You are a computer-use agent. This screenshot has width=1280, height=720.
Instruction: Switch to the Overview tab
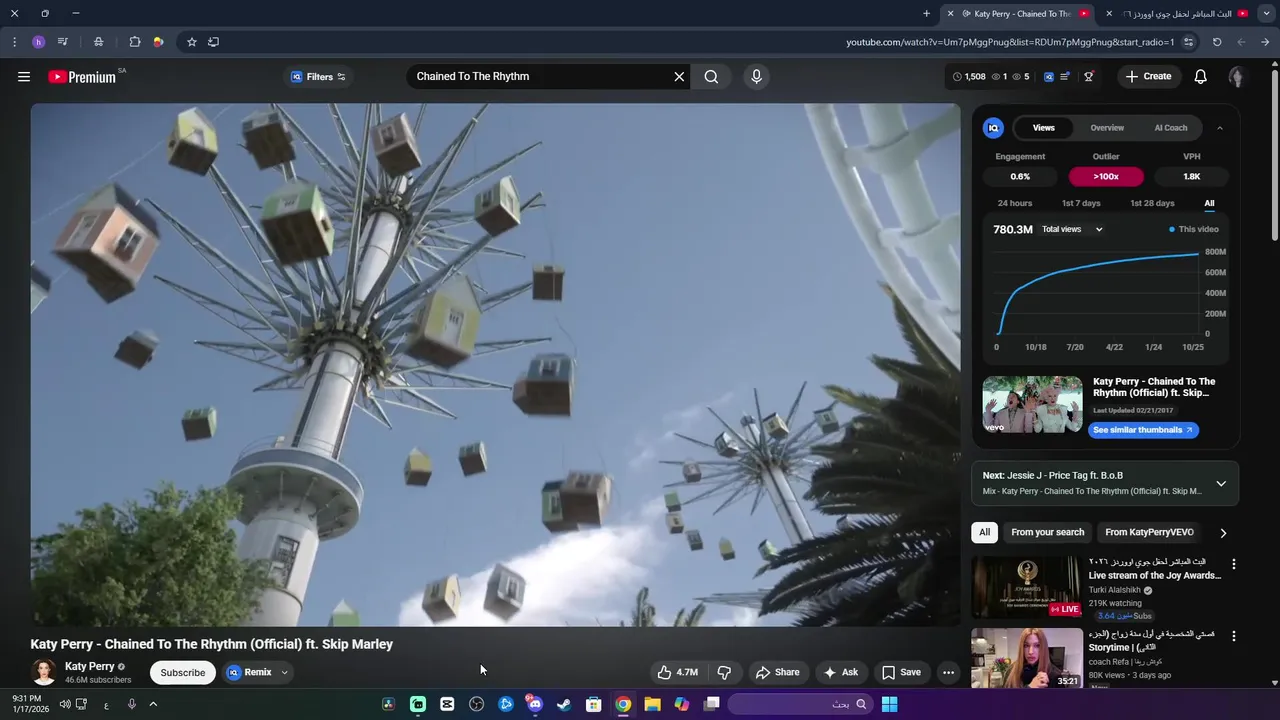coord(1107,128)
